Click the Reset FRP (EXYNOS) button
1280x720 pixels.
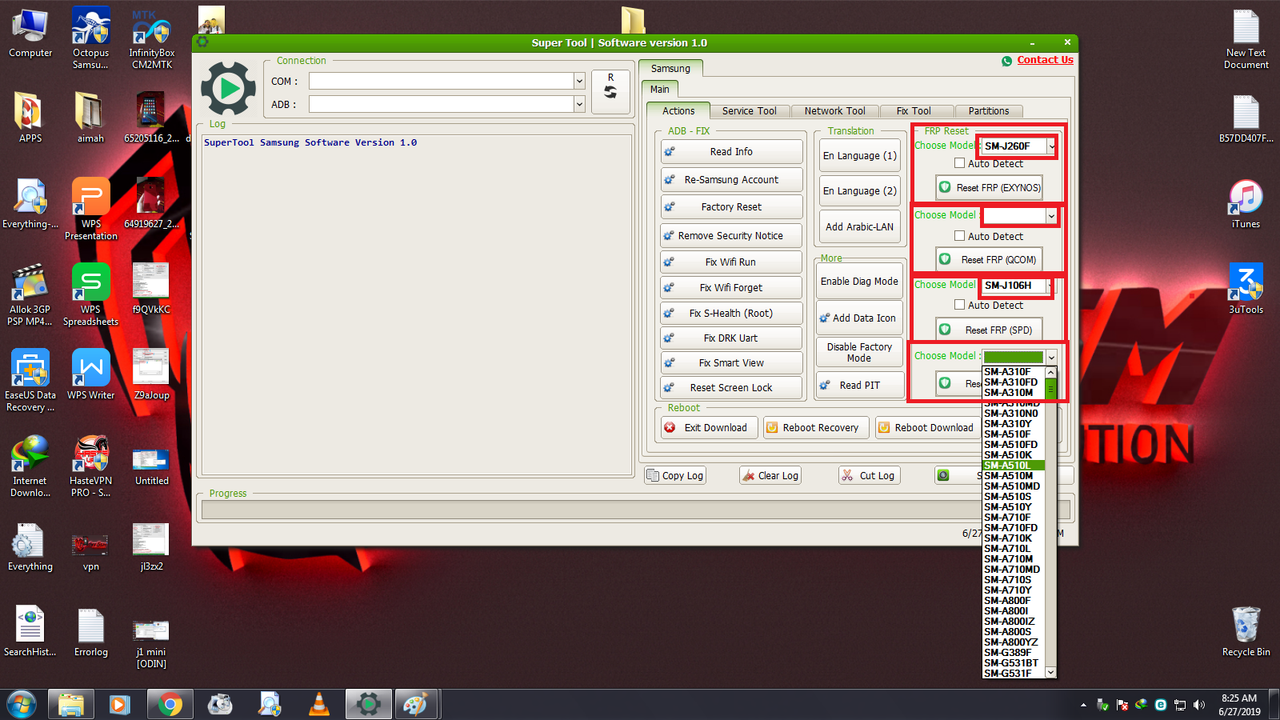point(989,188)
